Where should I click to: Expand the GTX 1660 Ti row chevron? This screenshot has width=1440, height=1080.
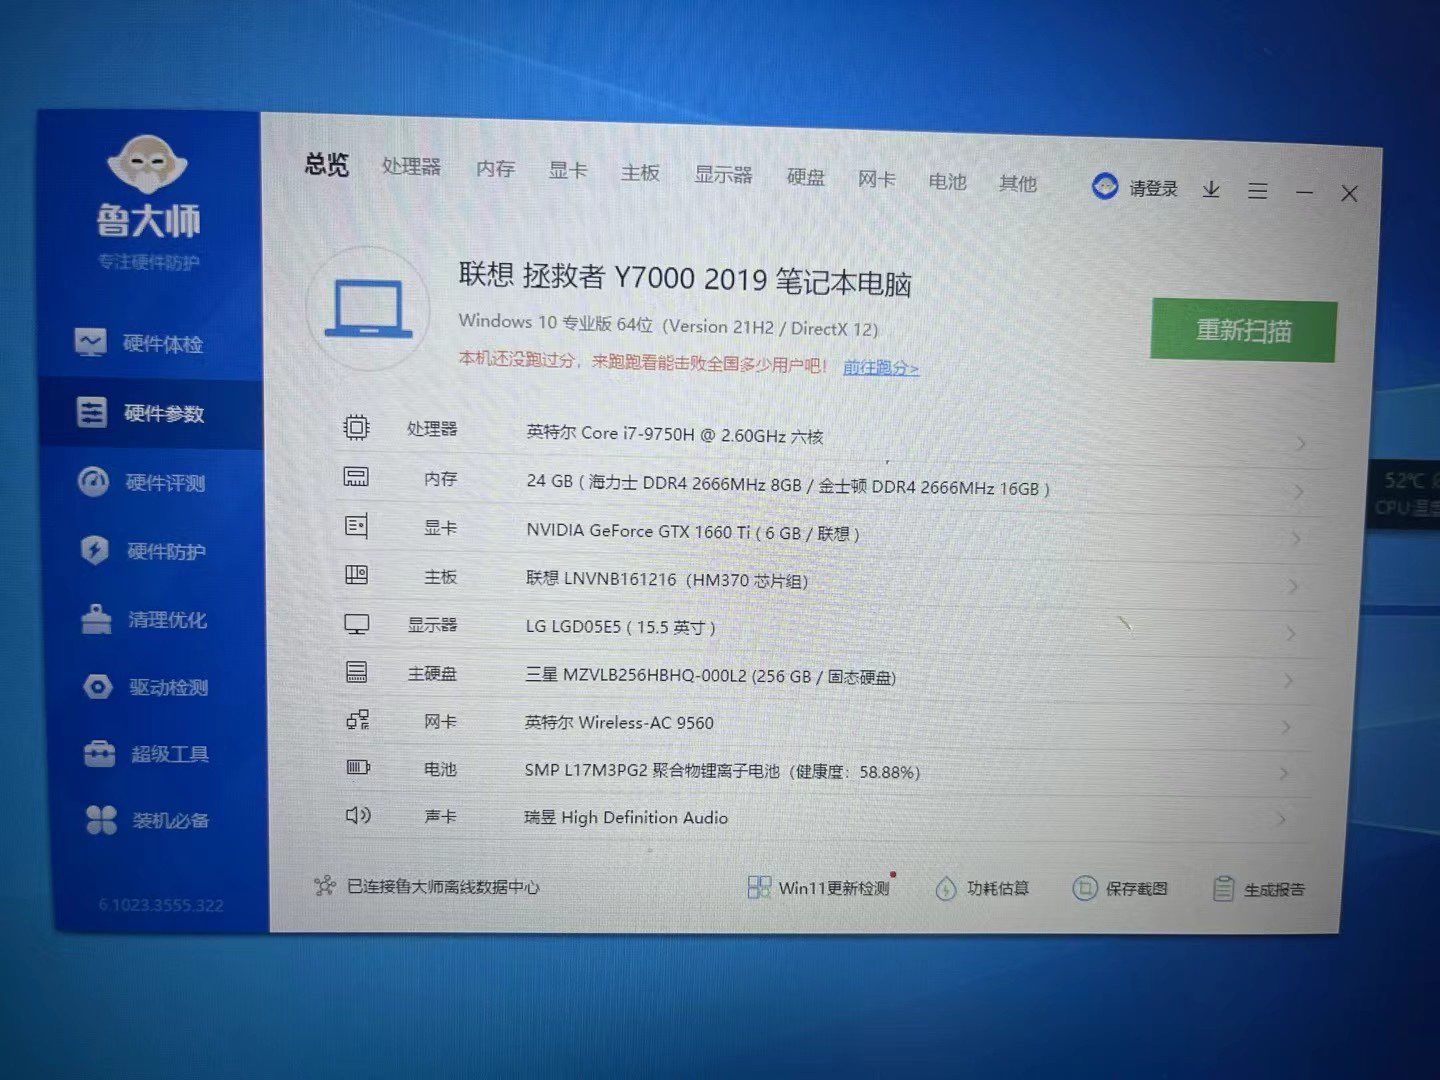point(1296,539)
